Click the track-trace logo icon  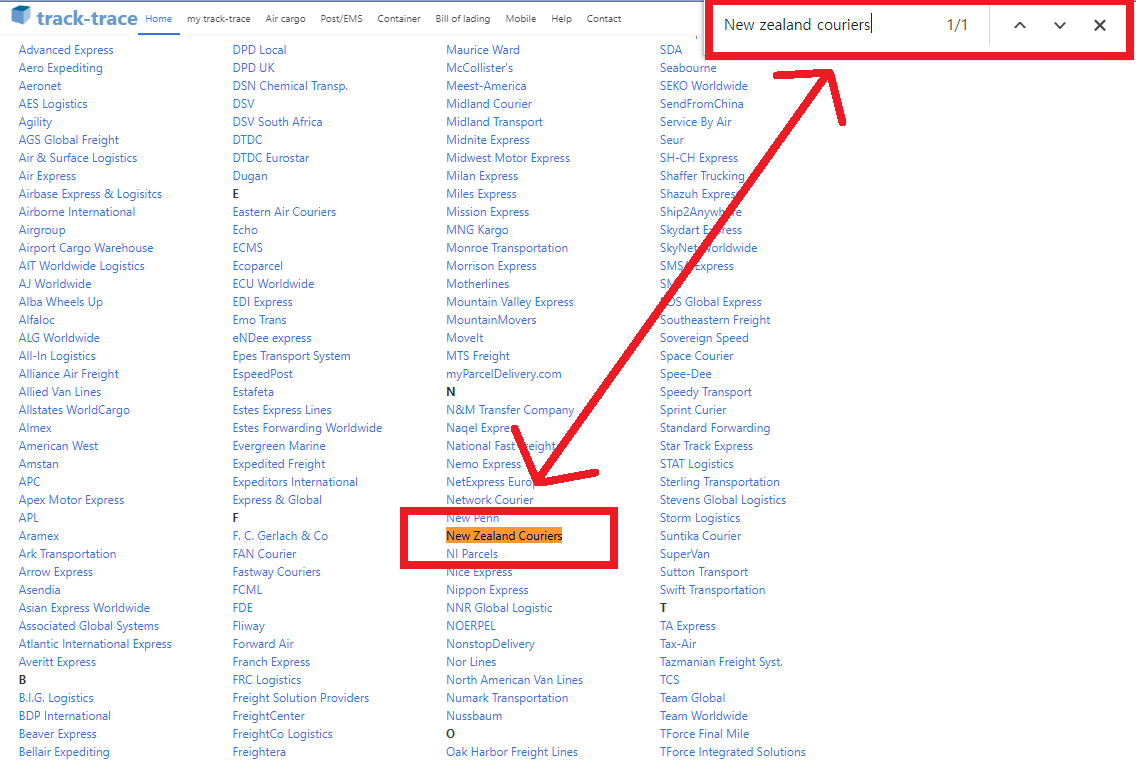20,15
